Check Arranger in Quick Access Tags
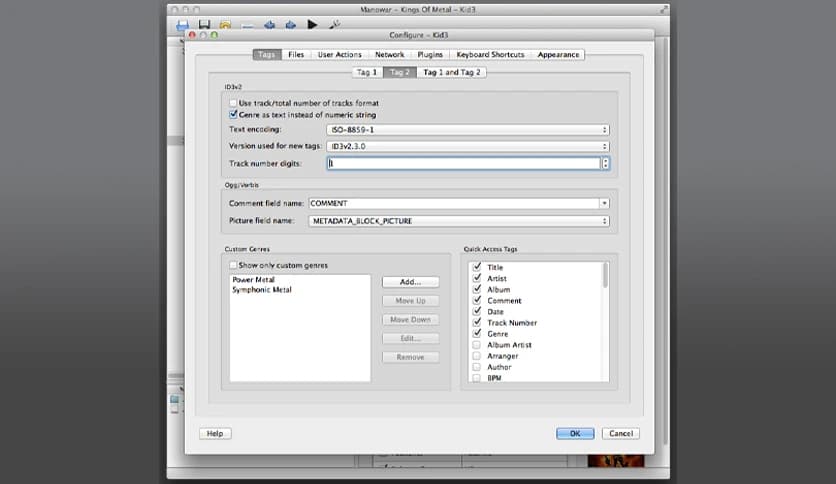The width and height of the screenshot is (836, 484). tap(477, 356)
